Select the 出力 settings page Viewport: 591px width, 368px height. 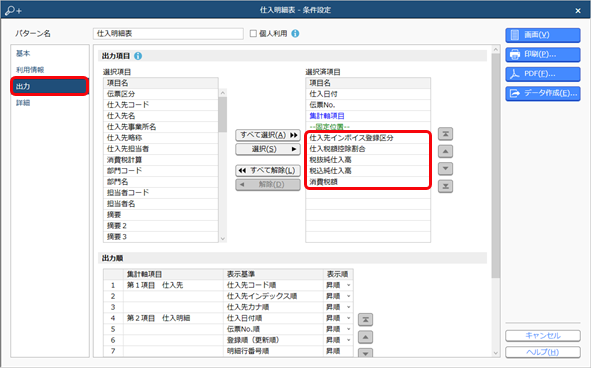pyautogui.click(x=50, y=86)
